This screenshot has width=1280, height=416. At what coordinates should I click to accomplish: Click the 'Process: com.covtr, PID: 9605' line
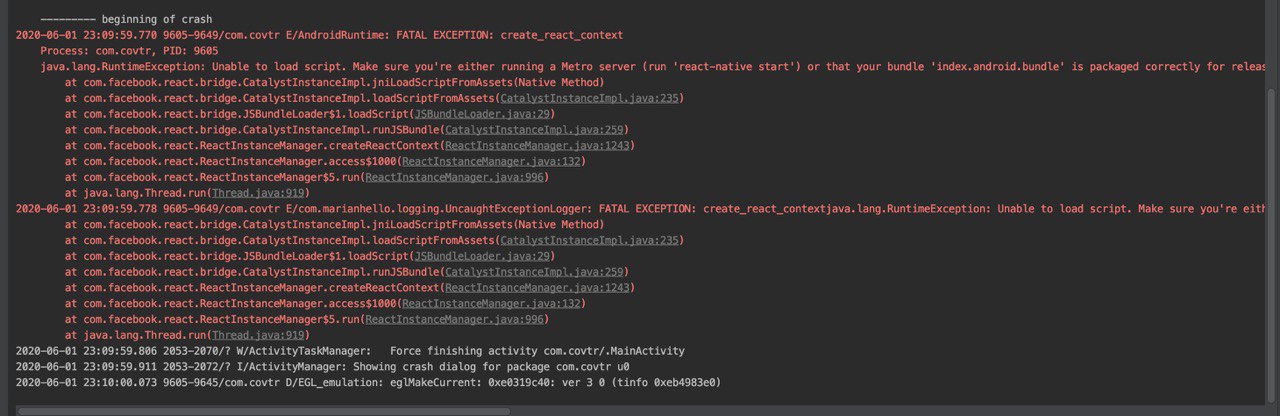[x=130, y=50]
